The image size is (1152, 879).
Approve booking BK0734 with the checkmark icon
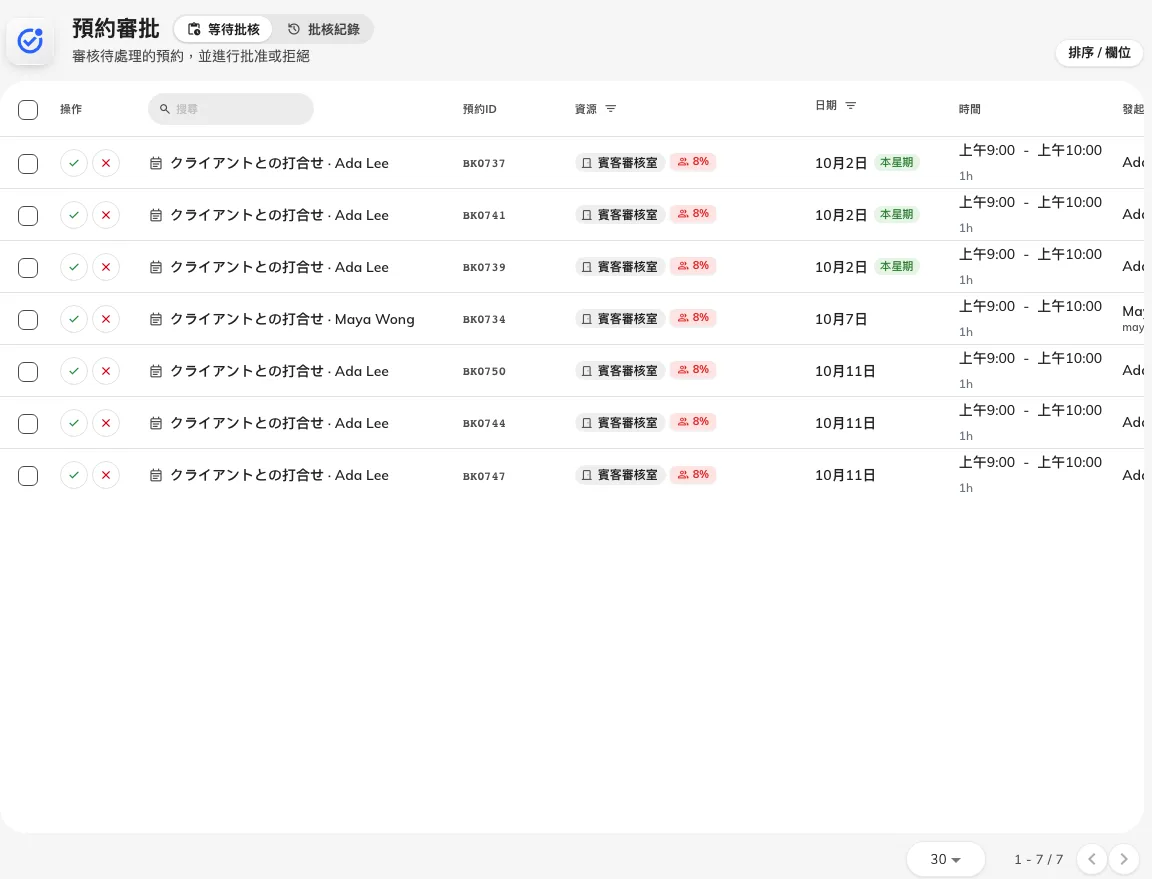[73, 319]
